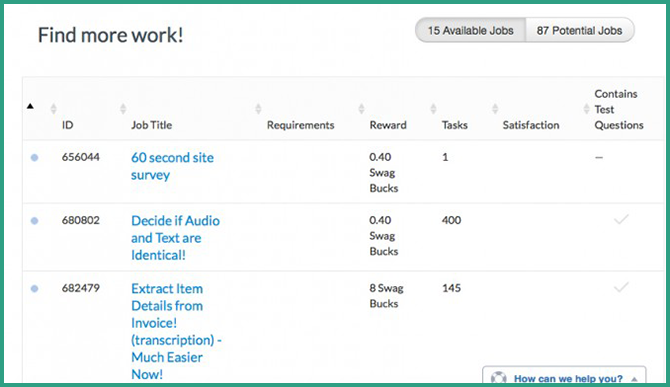The width and height of the screenshot is (670, 387).
Task: Click the 0.40 Swag Bucks reward for job 680802
Action: pos(384,236)
